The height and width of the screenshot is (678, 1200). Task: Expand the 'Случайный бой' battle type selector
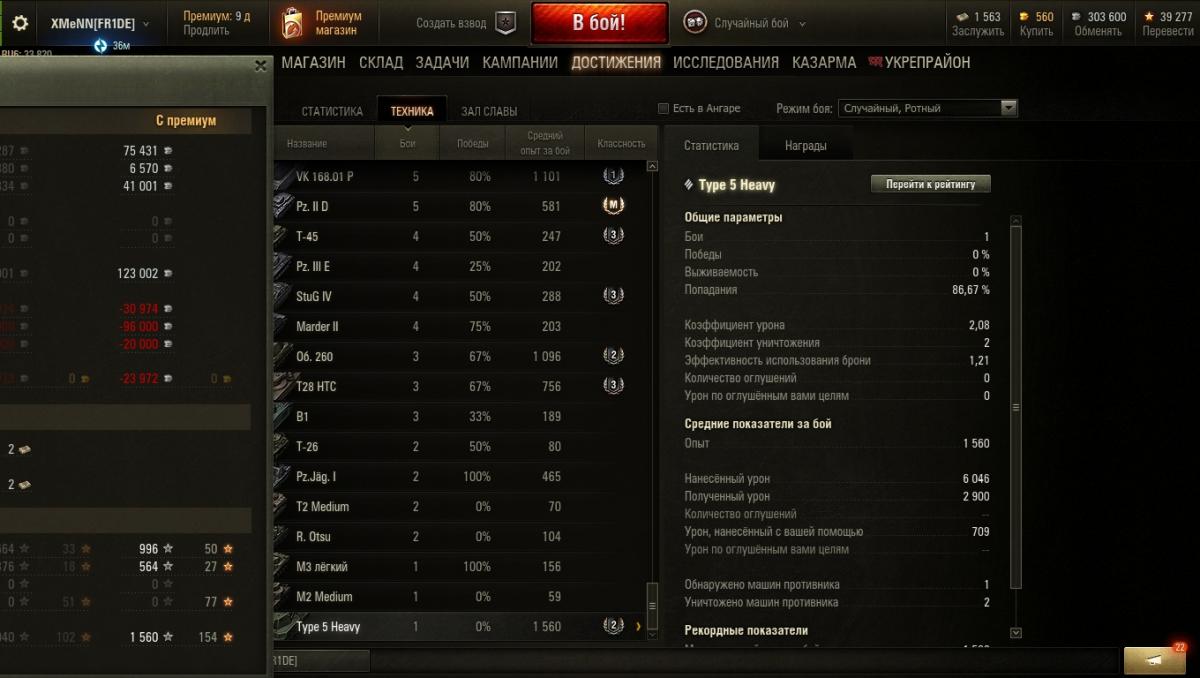click(x=745, y=23)
